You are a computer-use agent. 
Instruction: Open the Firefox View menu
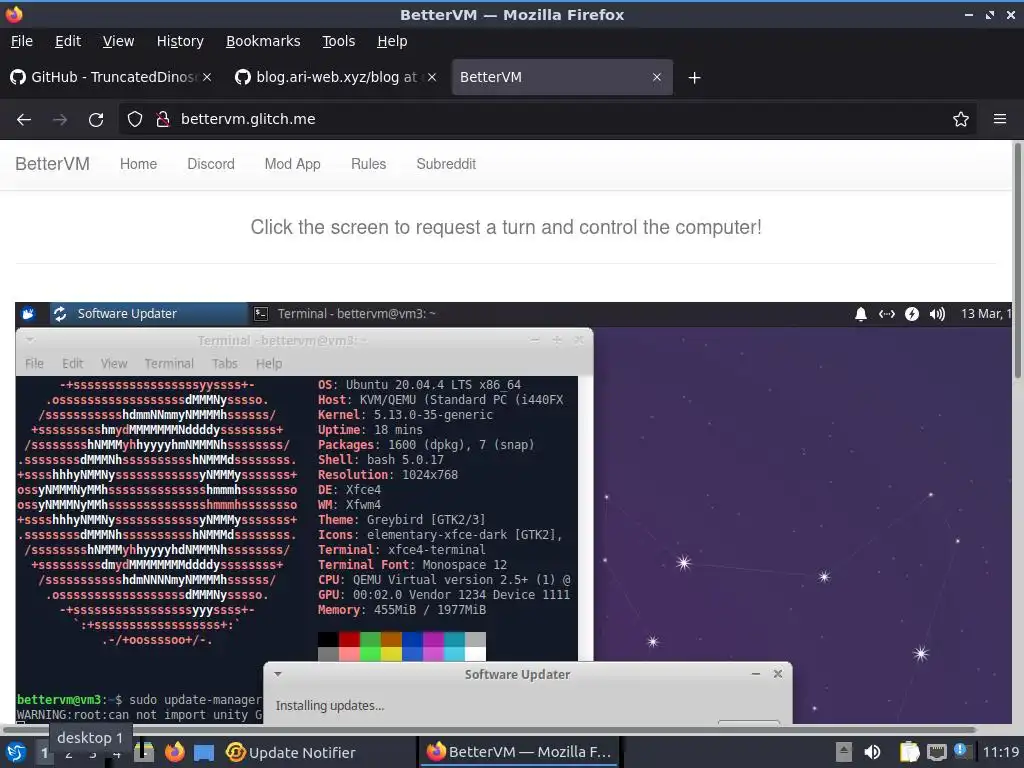[x=118, y=41]
